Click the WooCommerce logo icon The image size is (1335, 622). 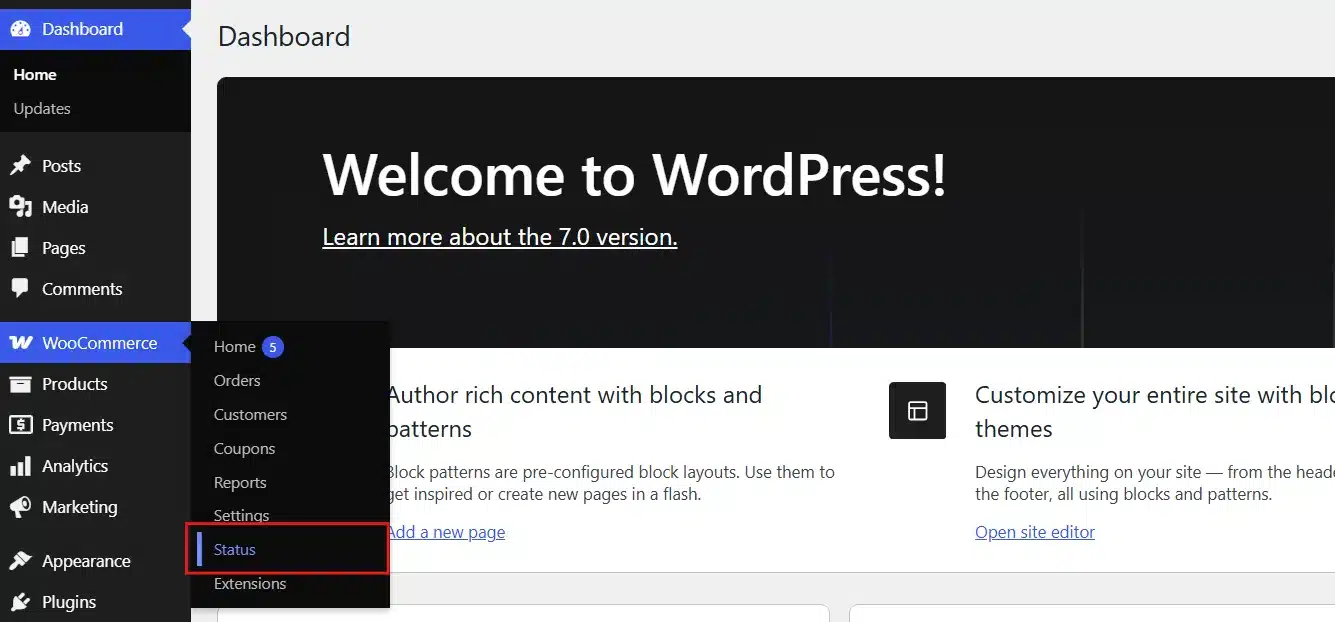(20, 343)
